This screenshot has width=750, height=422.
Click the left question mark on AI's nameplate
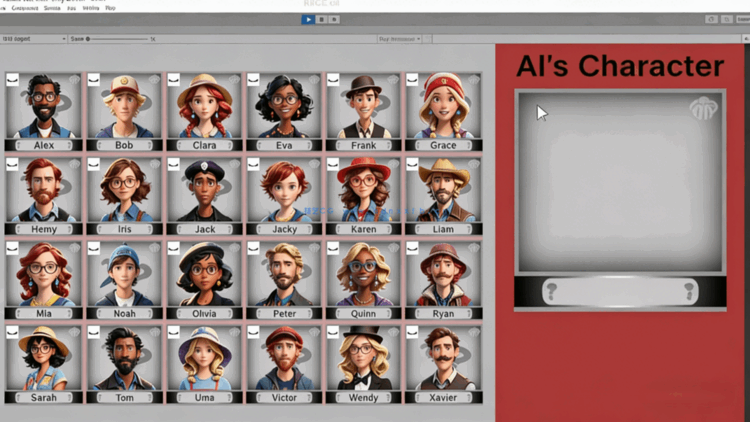pos(550,291)
